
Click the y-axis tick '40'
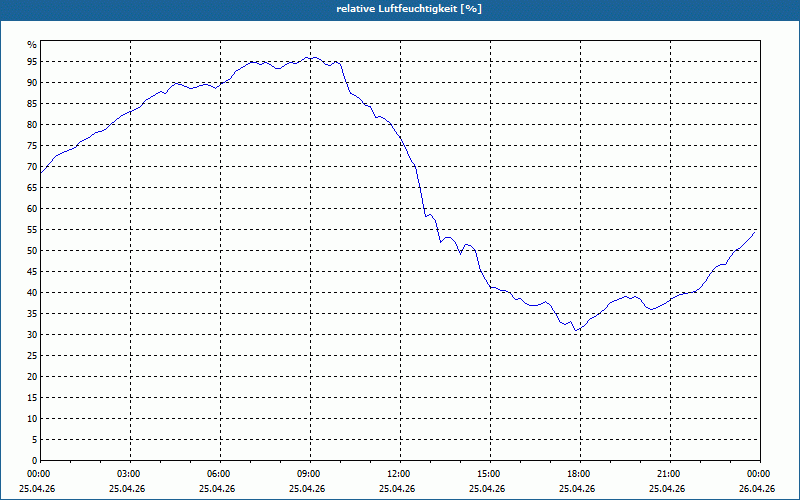[32, 292]
